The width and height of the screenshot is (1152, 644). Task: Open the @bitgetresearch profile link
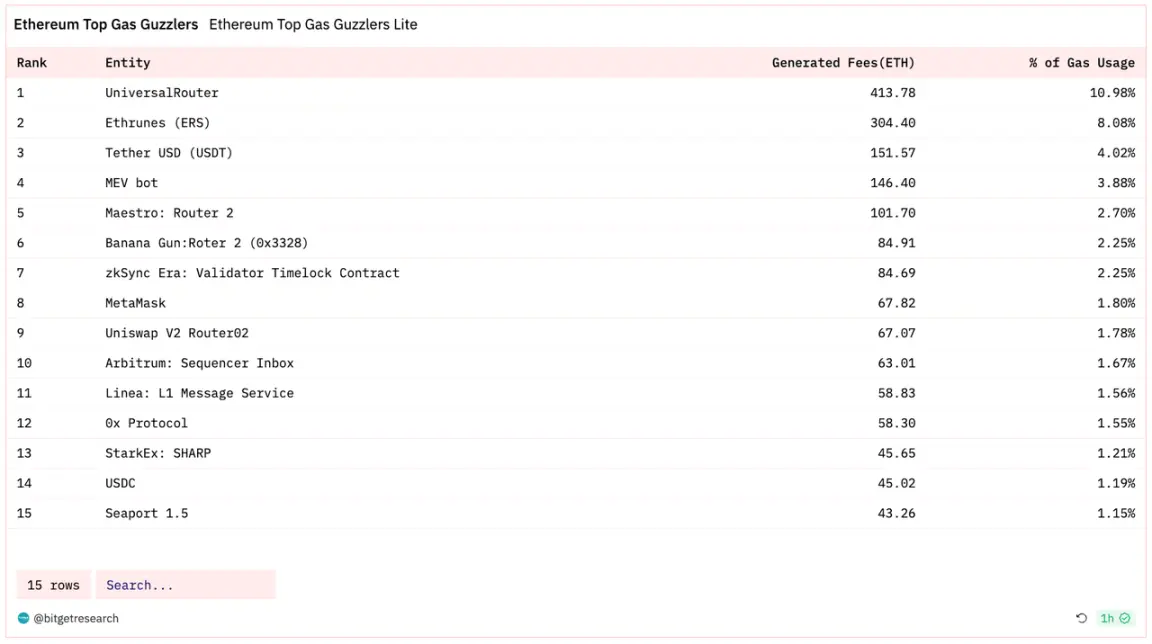pos(76,618)
